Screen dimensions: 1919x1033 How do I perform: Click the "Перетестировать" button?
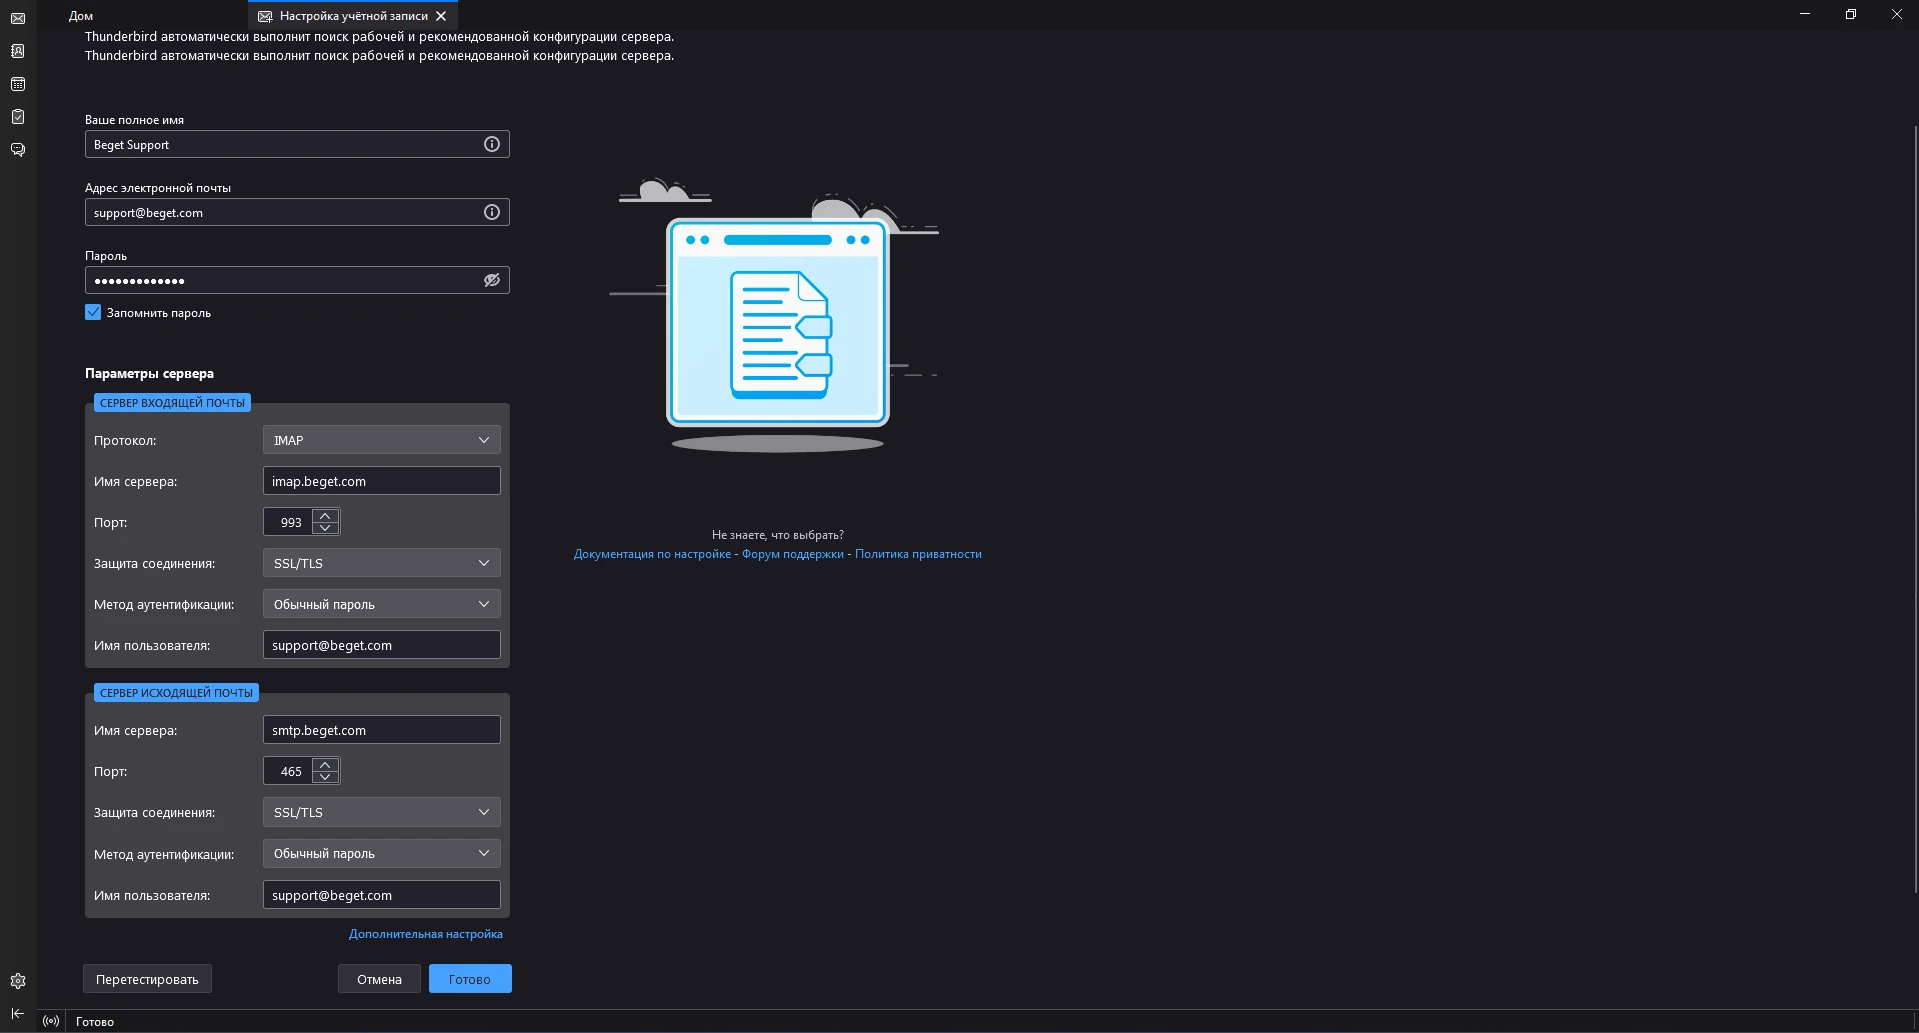147,979
